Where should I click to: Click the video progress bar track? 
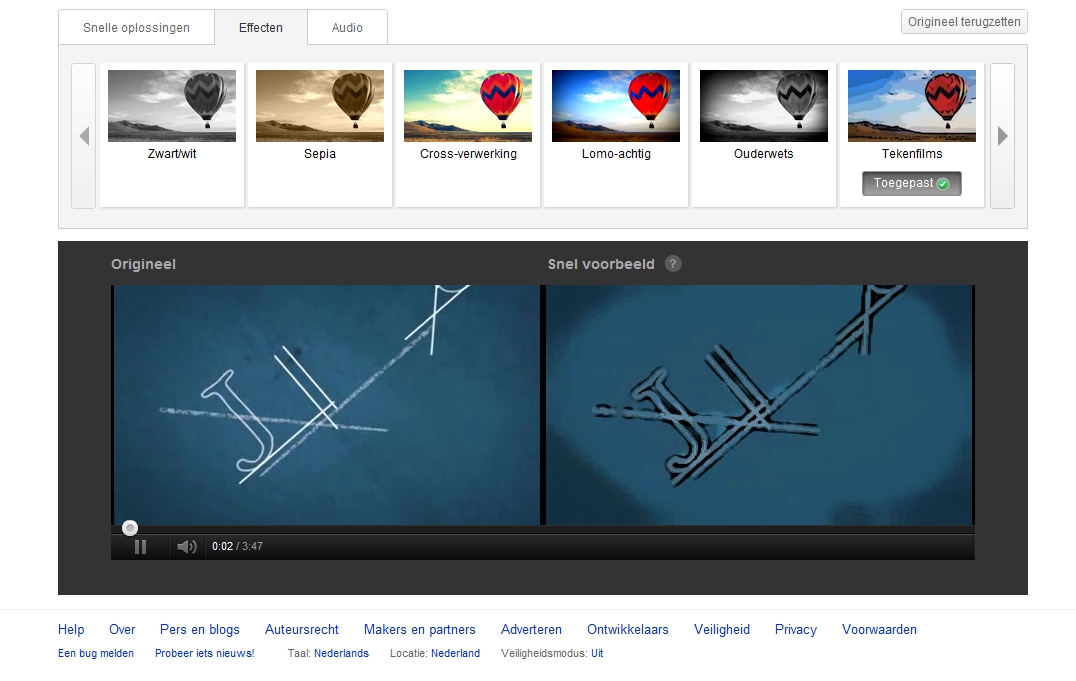tap(542, 529)
